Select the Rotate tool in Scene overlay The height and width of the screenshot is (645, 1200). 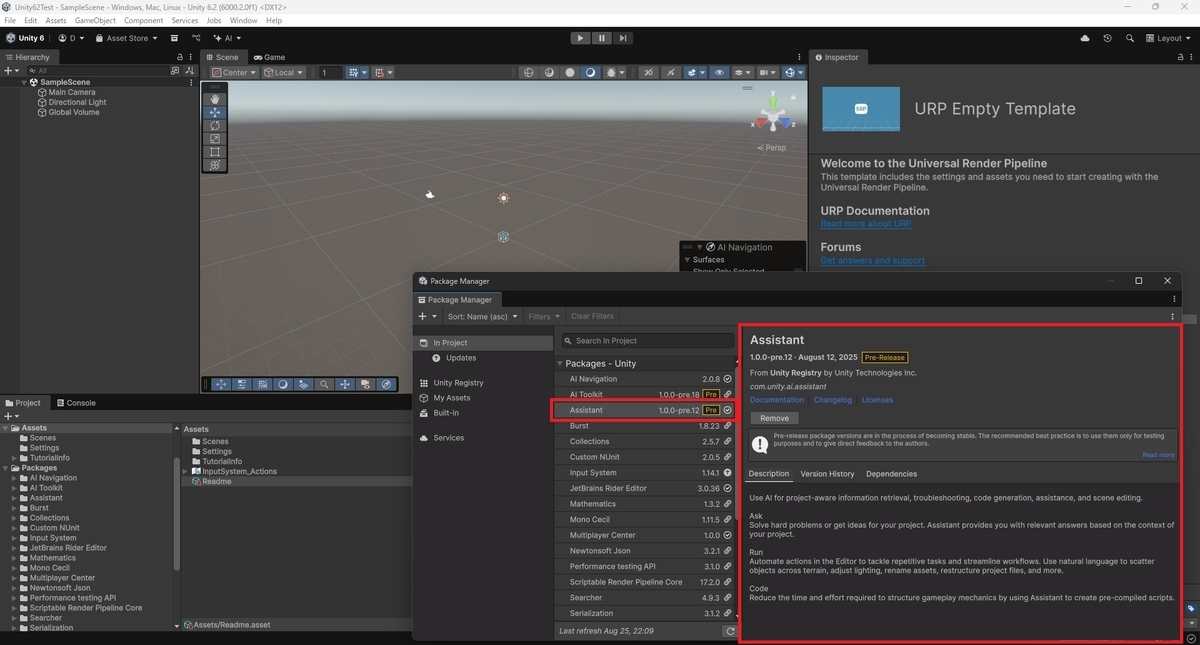click(x=215, y=126)
